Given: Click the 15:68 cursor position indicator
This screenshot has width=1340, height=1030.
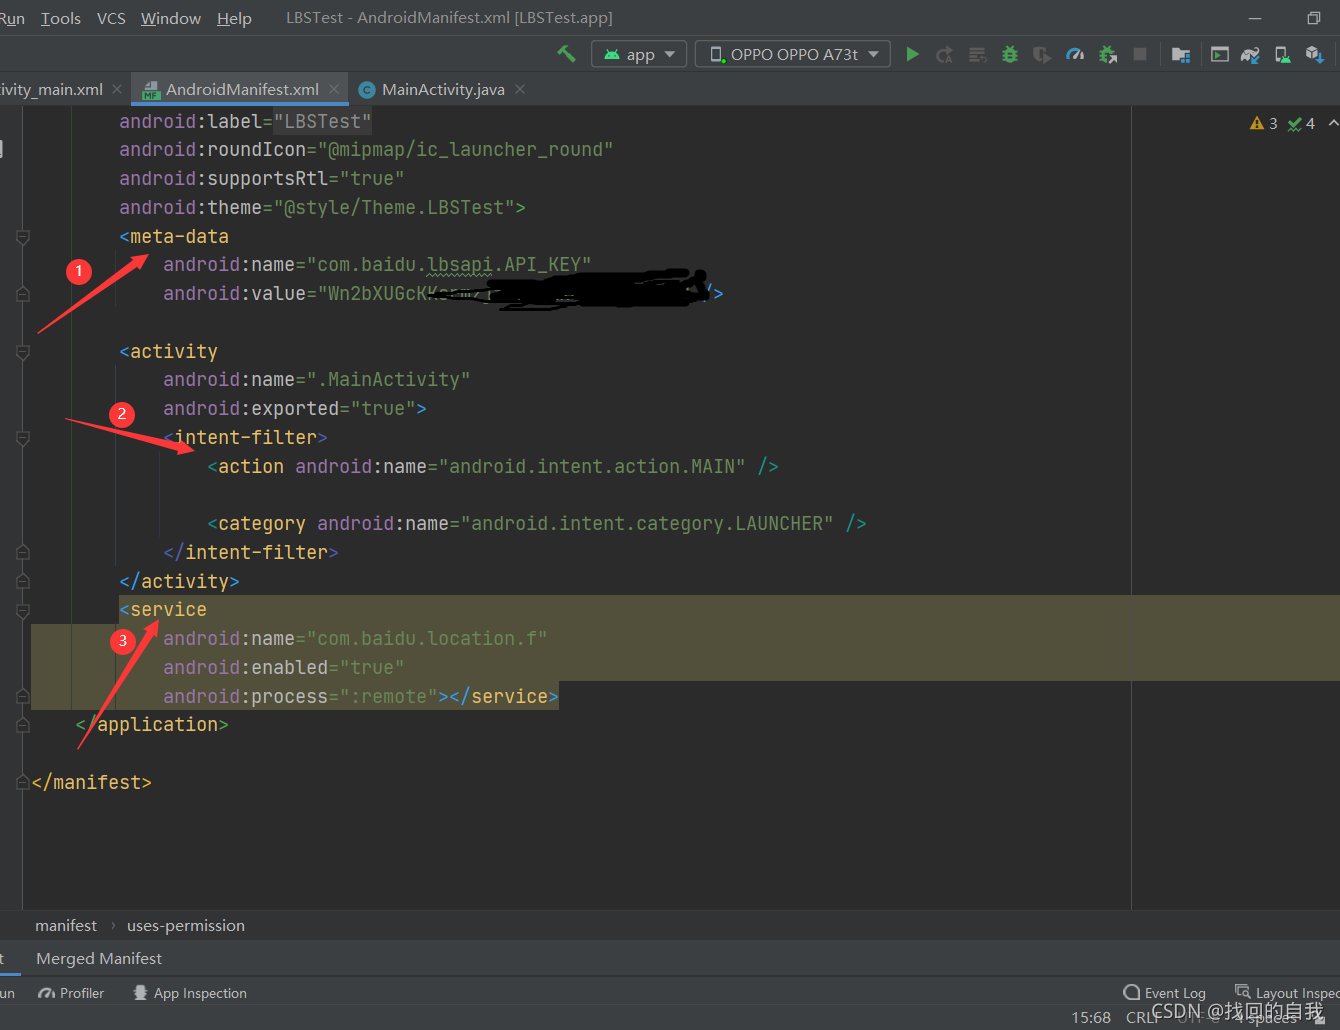Looking at the screenshot, I should point(1091,1017).
